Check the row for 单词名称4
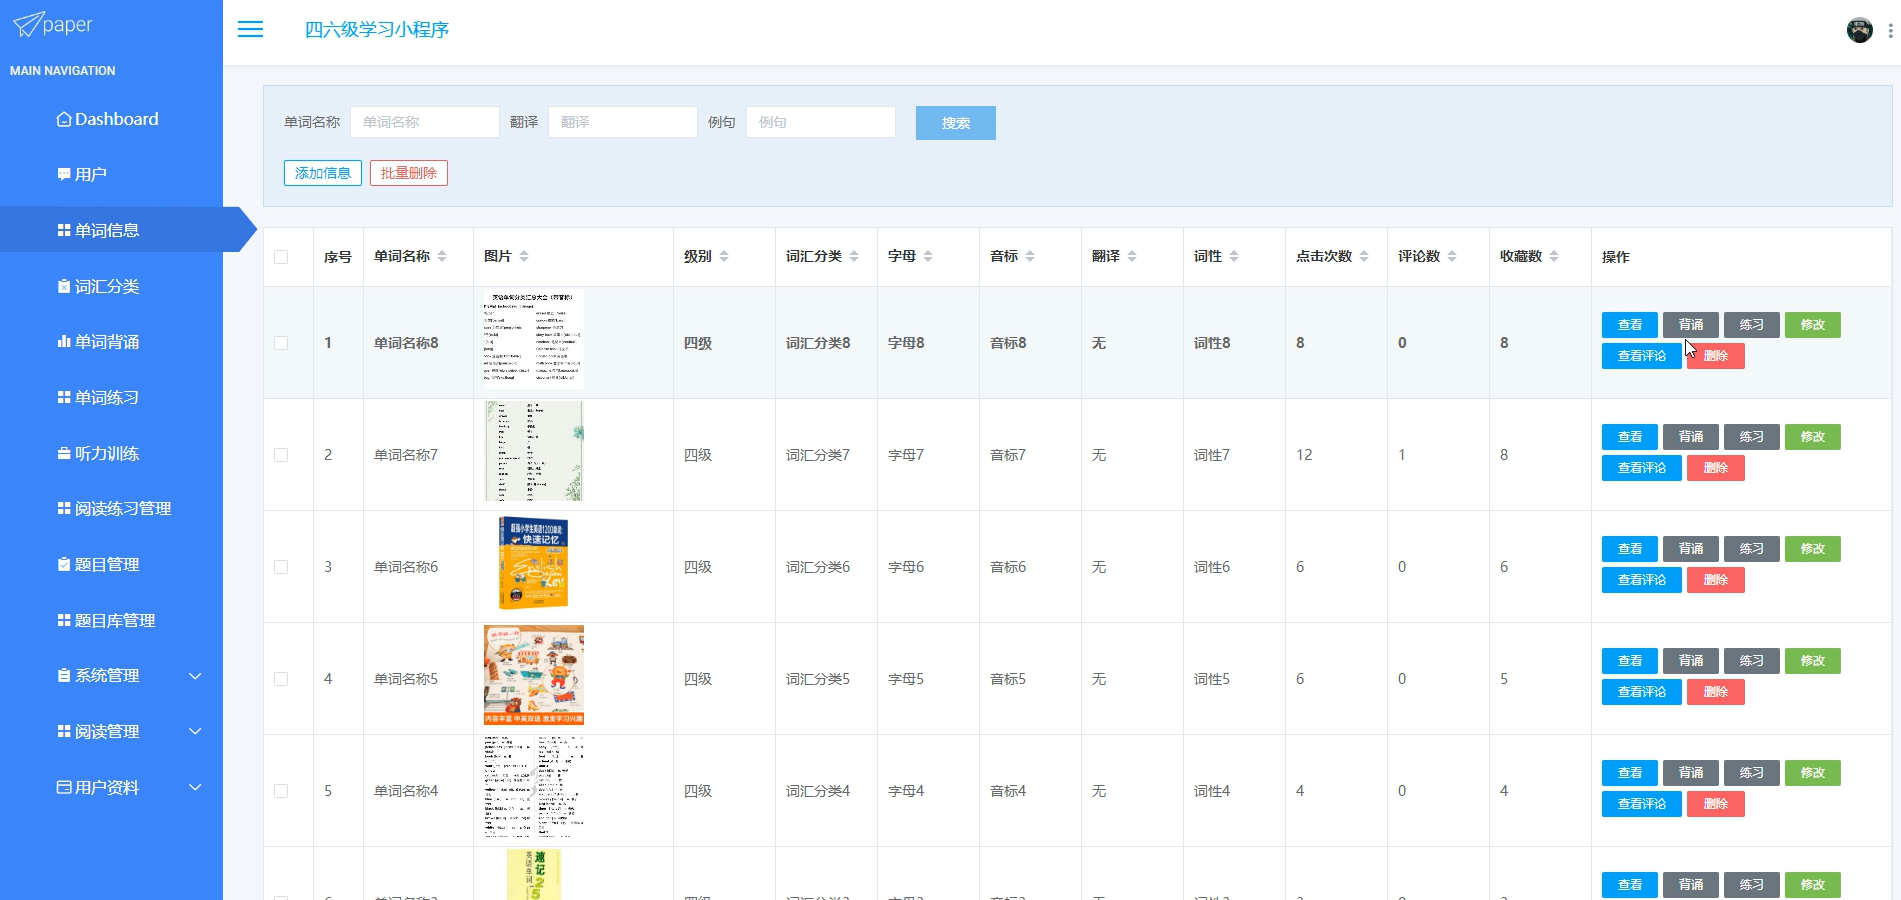This screenshot has width=1901, height=900. point(281,791)
